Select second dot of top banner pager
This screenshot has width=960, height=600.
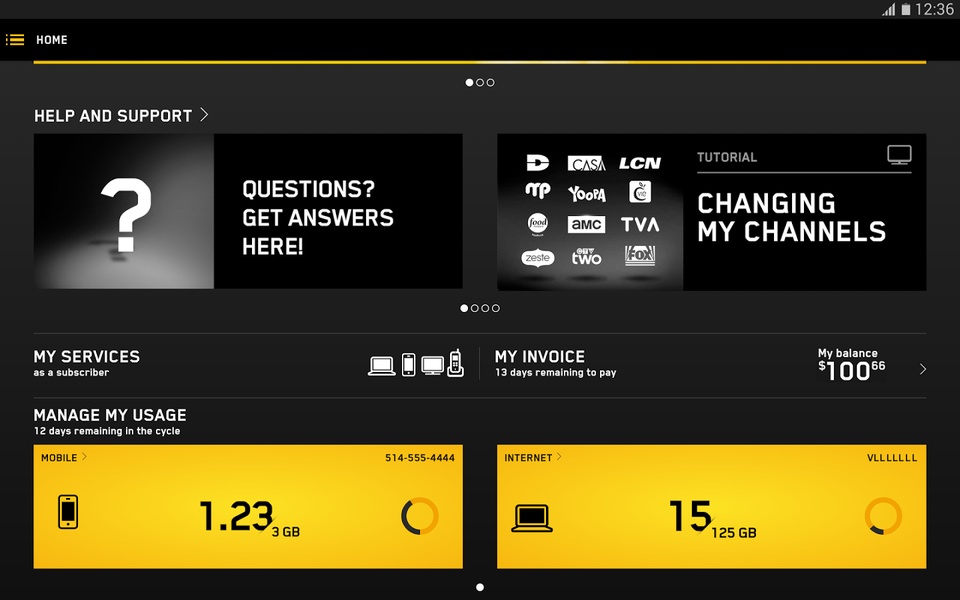(x=480, y=83)
